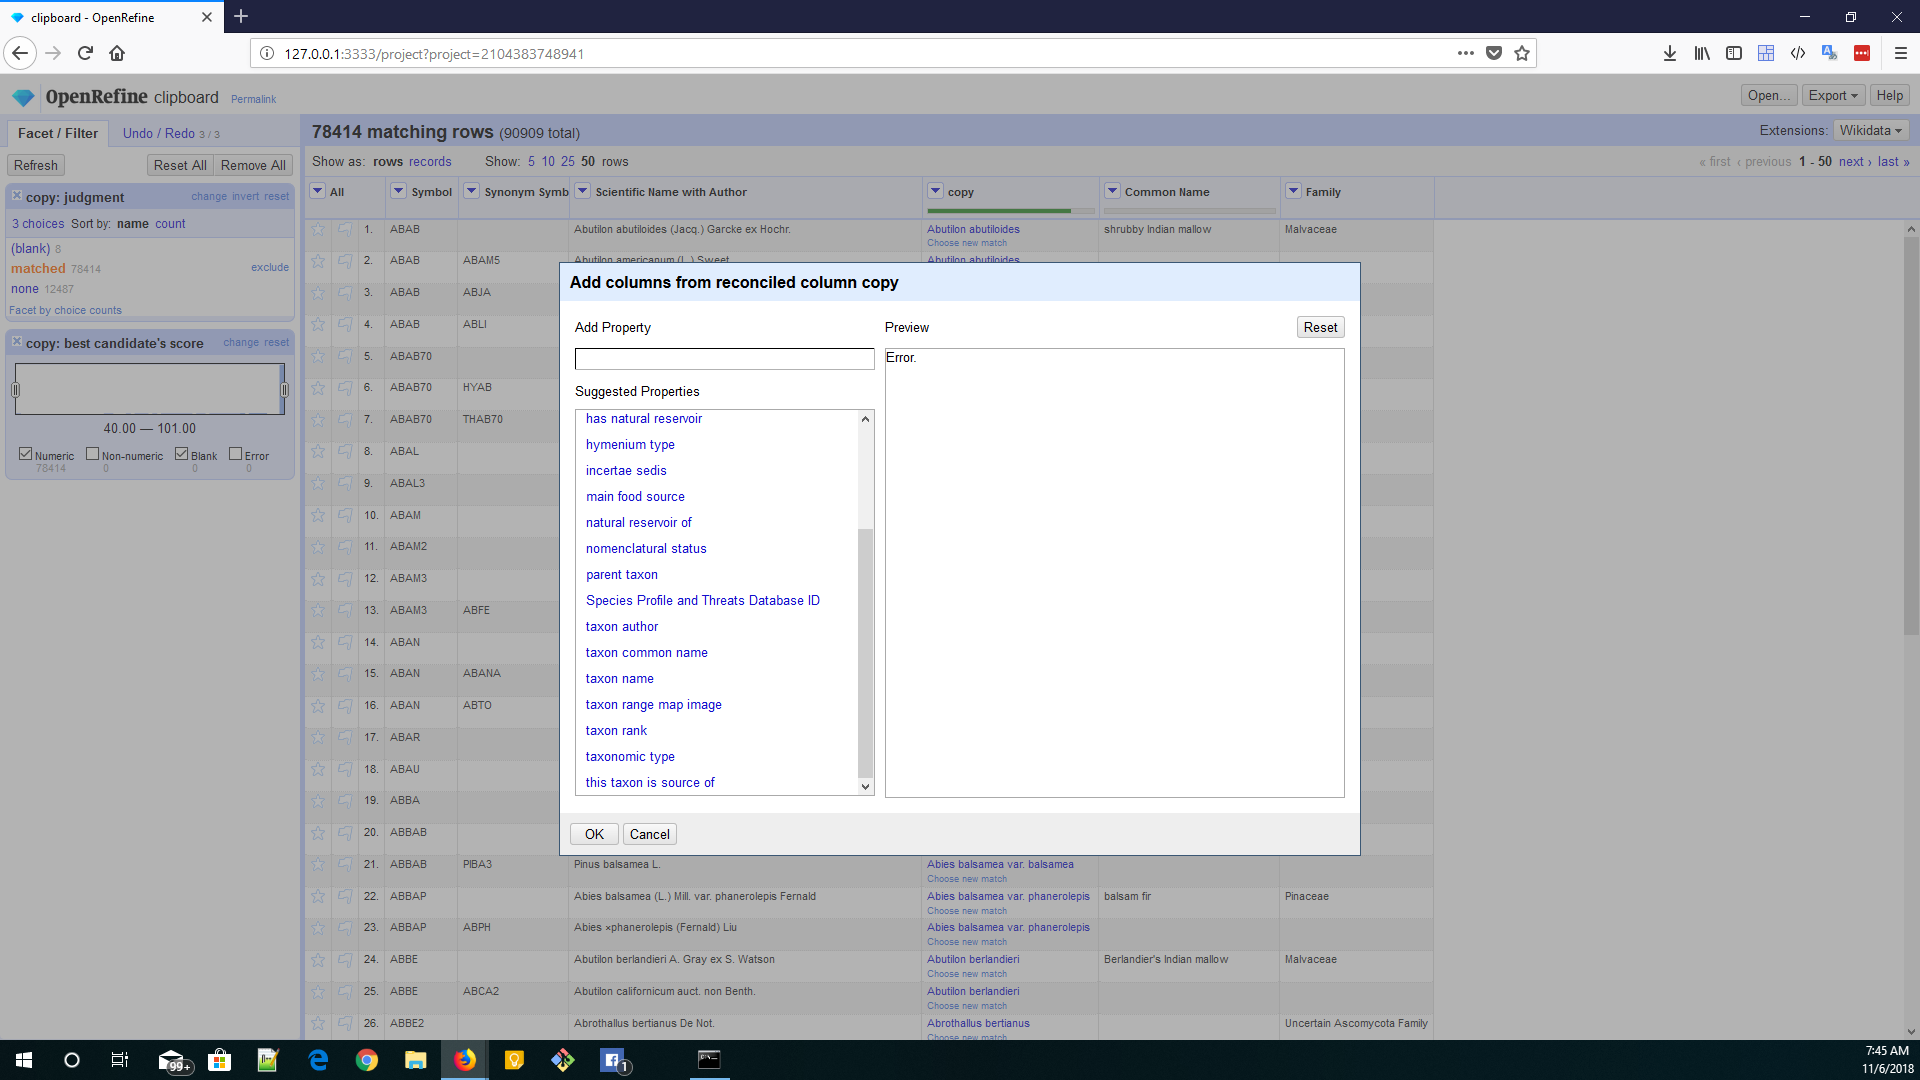The height and width of the screenshot is (1080, 1920).
Task: Toggle the Firefox sidebar
Action: click(1734, 53)
